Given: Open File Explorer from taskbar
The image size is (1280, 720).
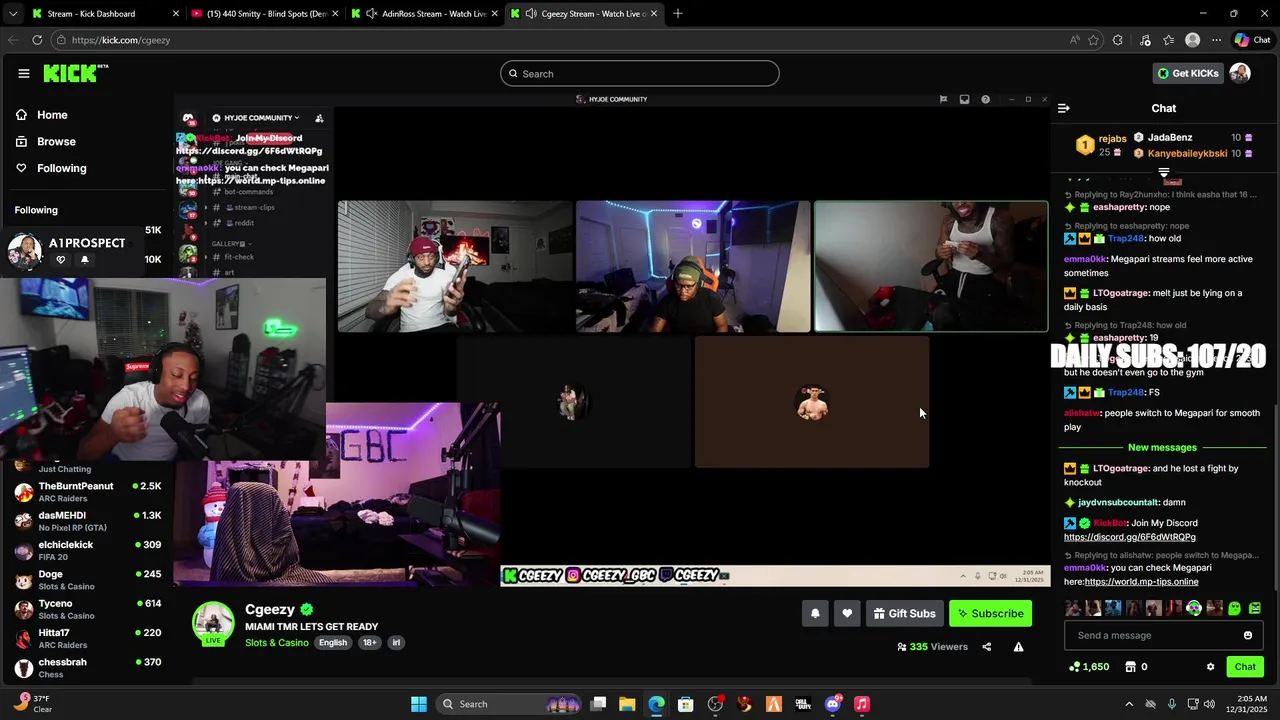Looking at the screenshot, I should [627, 704].
